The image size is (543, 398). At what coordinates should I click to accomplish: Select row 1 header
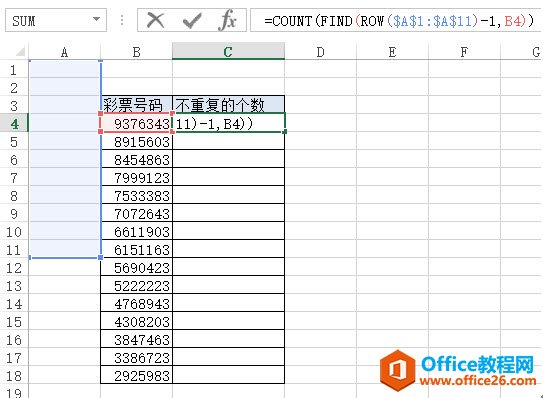click(x=14, y=70)
